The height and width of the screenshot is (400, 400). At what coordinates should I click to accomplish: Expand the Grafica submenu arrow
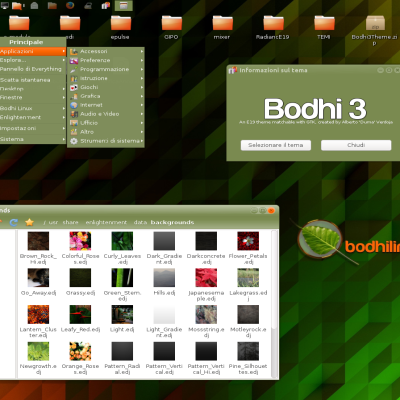pyautogui.click(x=142, y=96)
